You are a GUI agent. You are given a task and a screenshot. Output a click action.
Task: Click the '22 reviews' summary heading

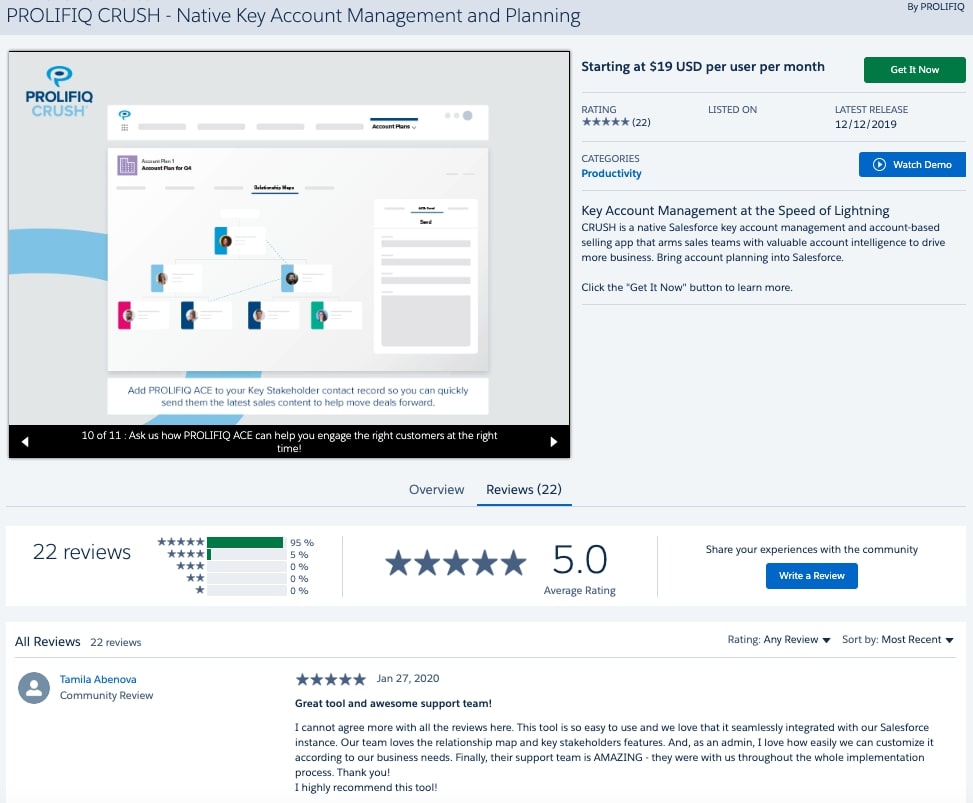[x=81, y=552]
